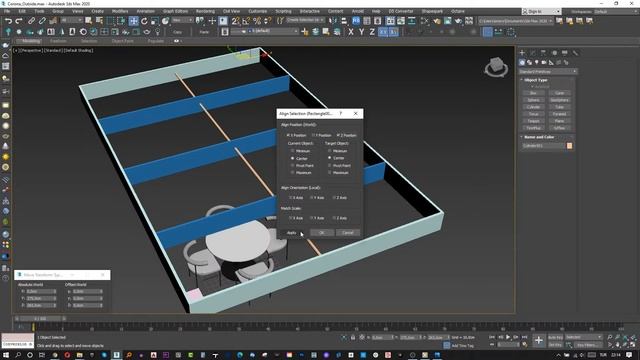This screenshot has width=640, height=360.
Task: Activate the Select and Link chain tool
Action: pos(31,21)
